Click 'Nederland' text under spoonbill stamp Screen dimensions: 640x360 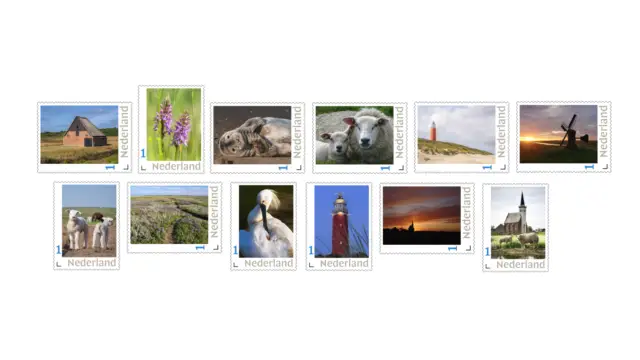(x=269, y=264)
